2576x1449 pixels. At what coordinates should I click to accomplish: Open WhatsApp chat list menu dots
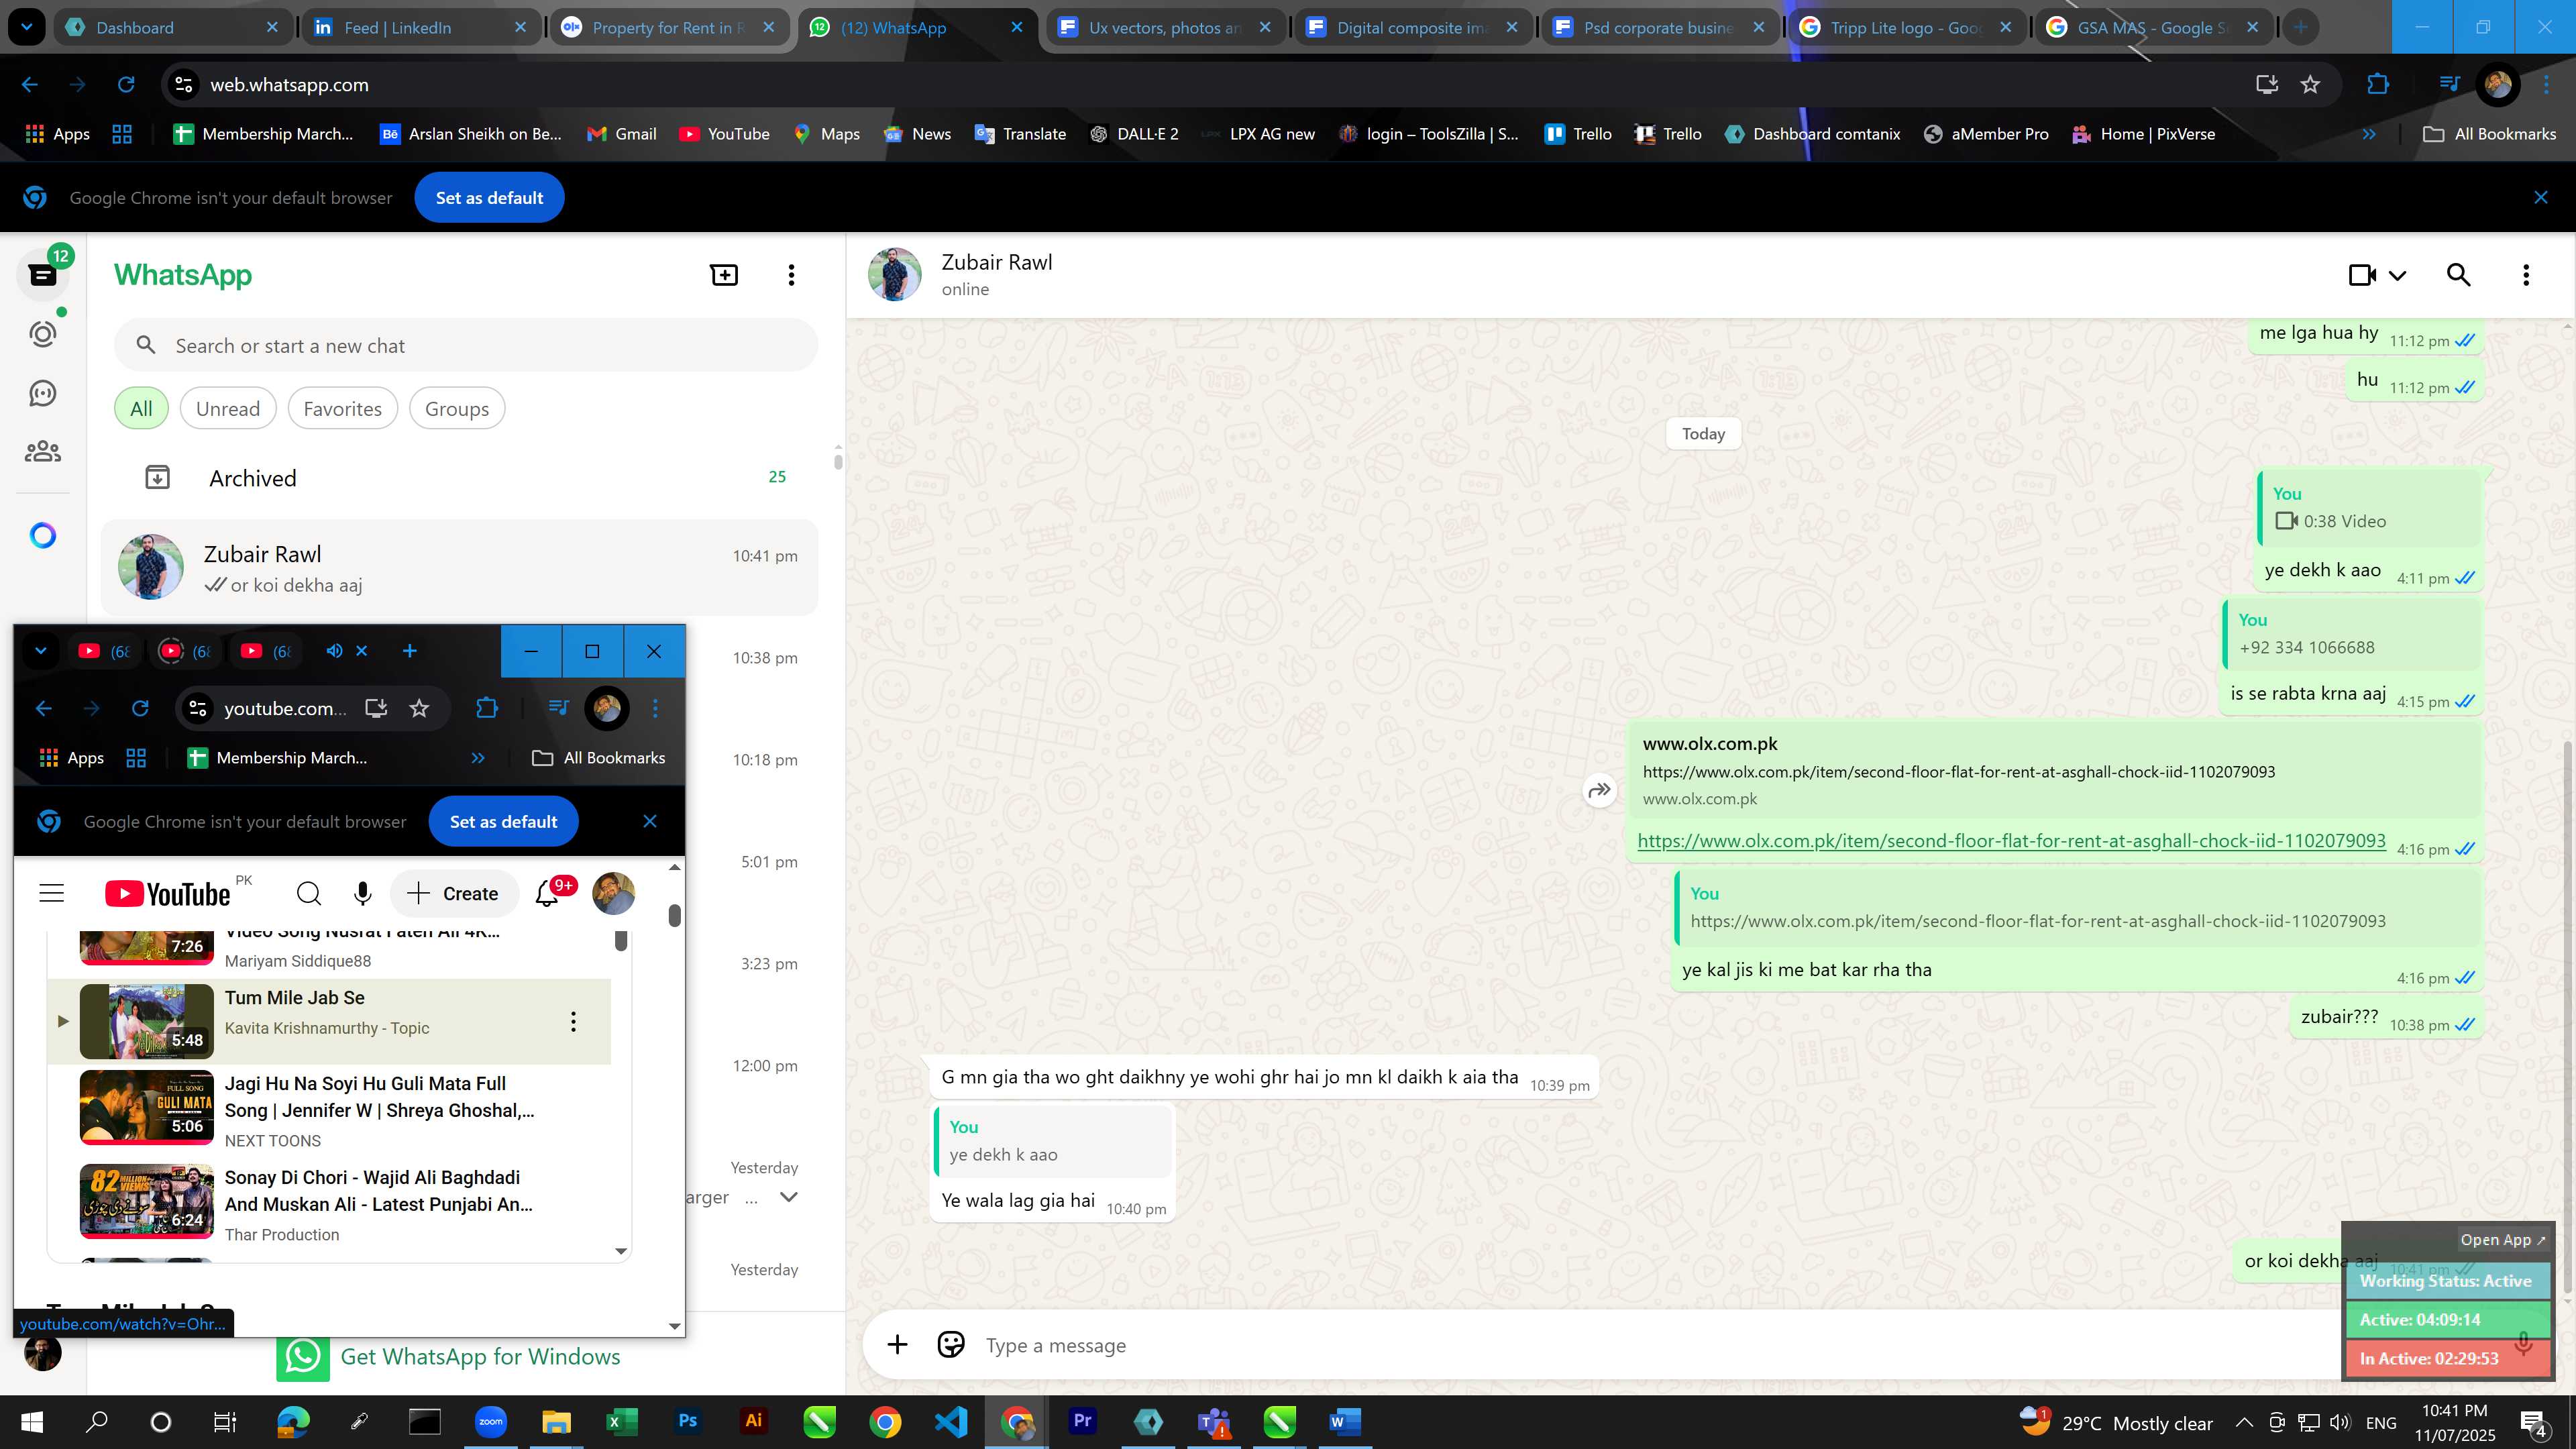(791, 275)
